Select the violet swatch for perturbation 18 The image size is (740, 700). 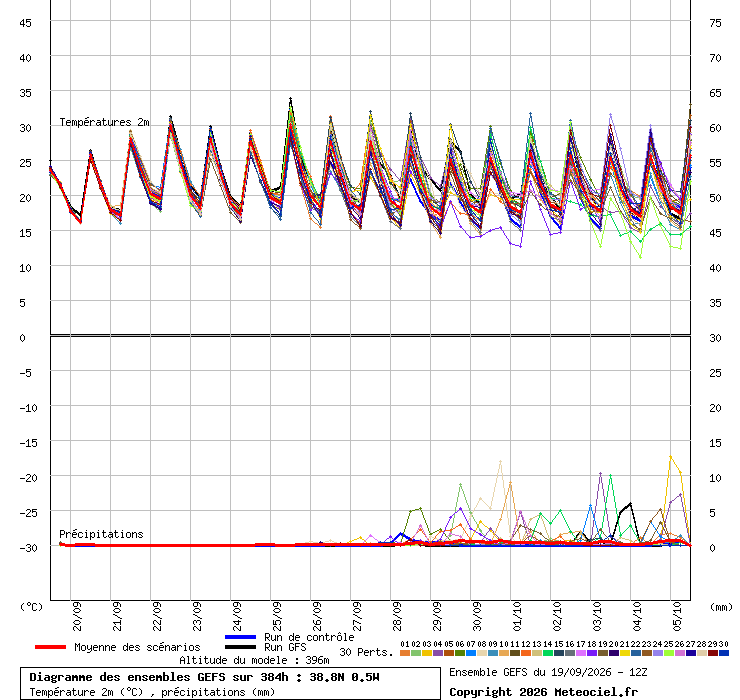pyautogui.click(x=592, y=653)
